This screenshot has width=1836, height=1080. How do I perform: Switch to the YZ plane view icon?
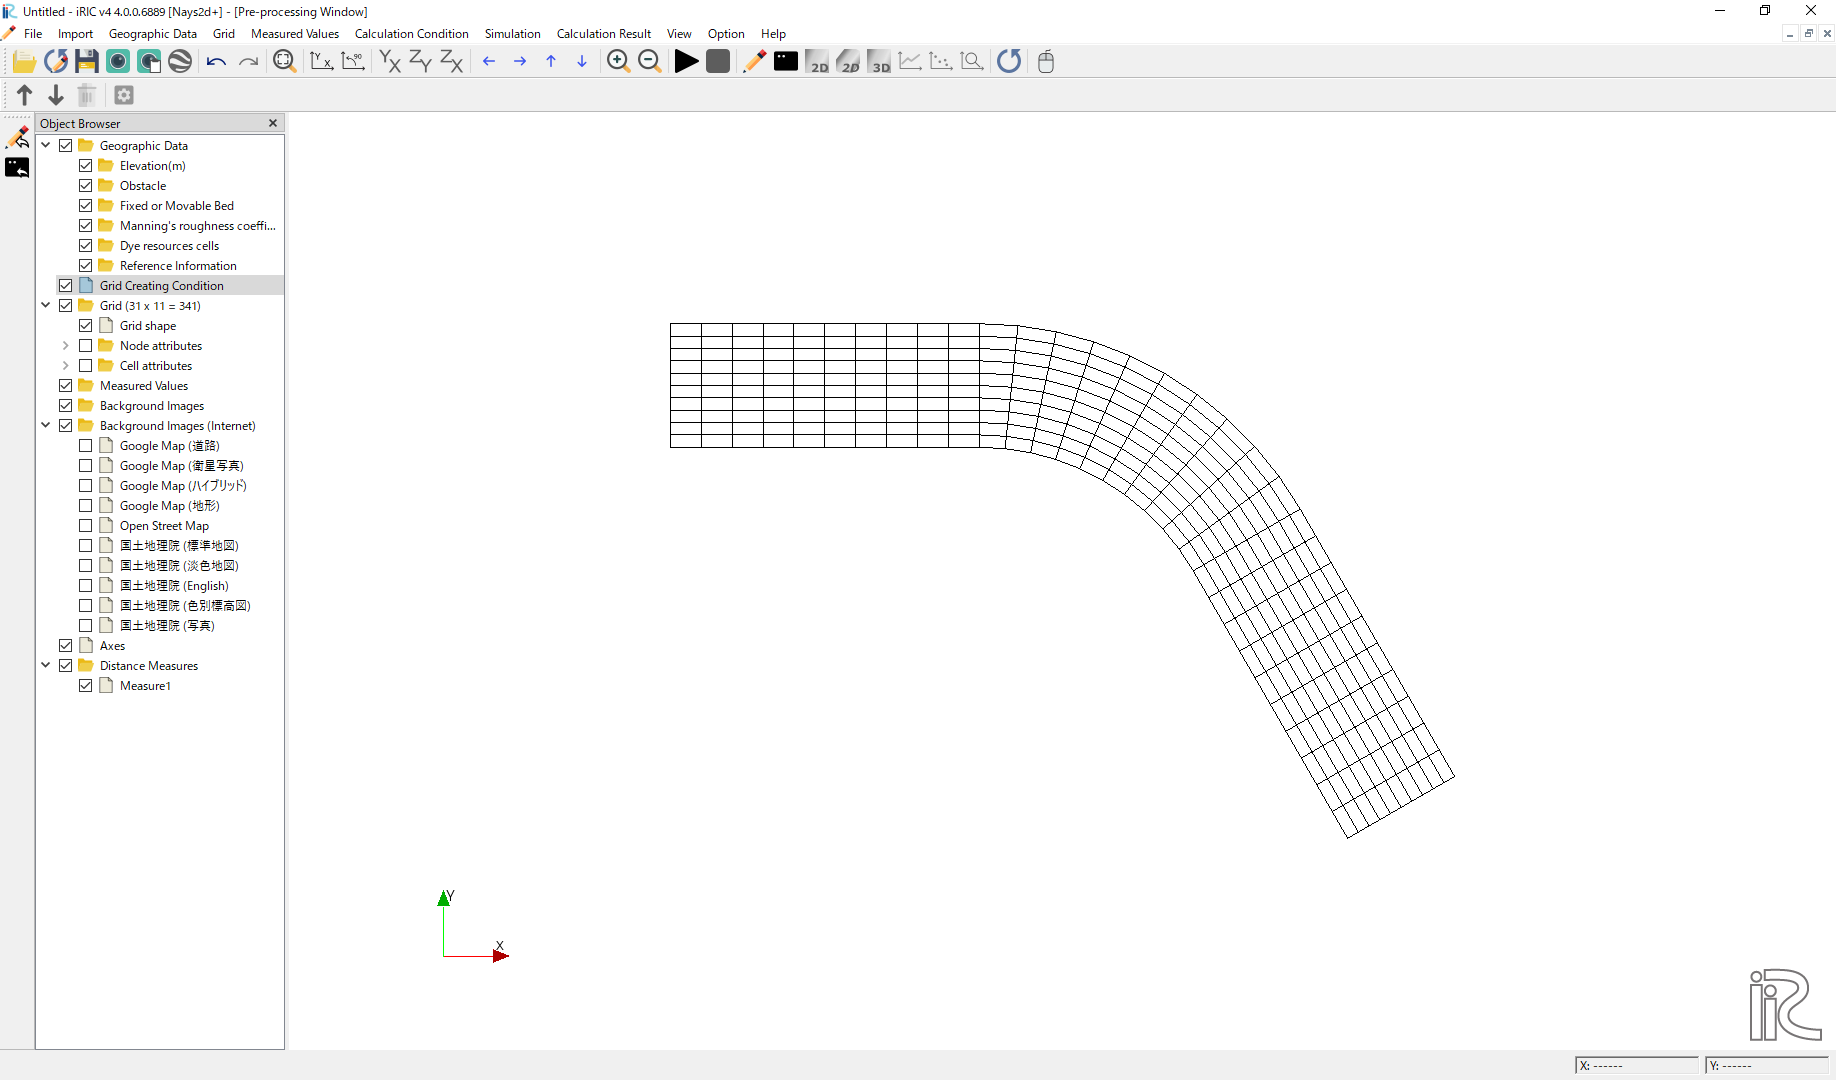pos(420,62)
